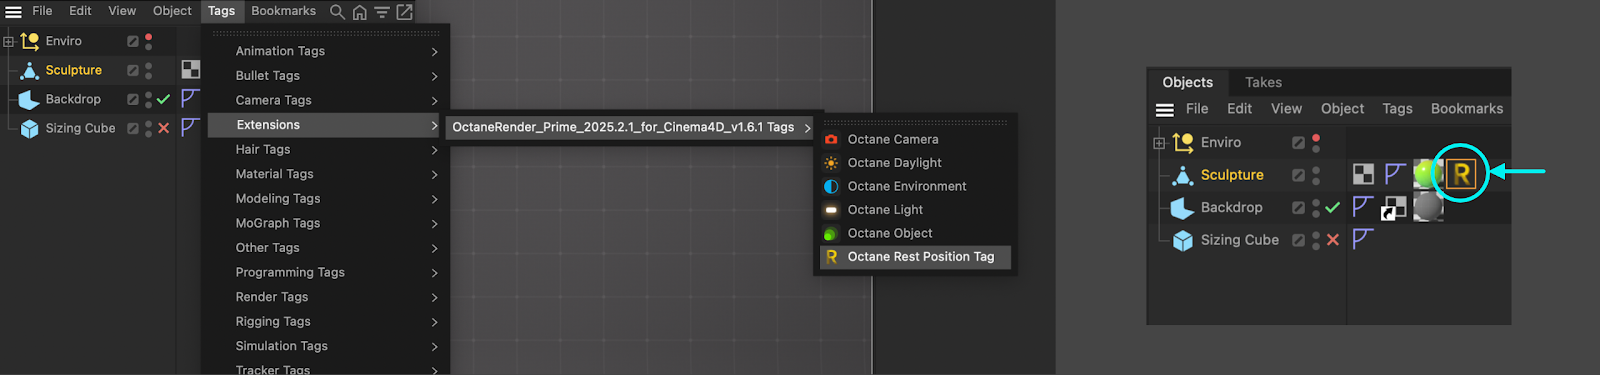Select Sizing Cube row in right Objects panel

(1239, 240)
